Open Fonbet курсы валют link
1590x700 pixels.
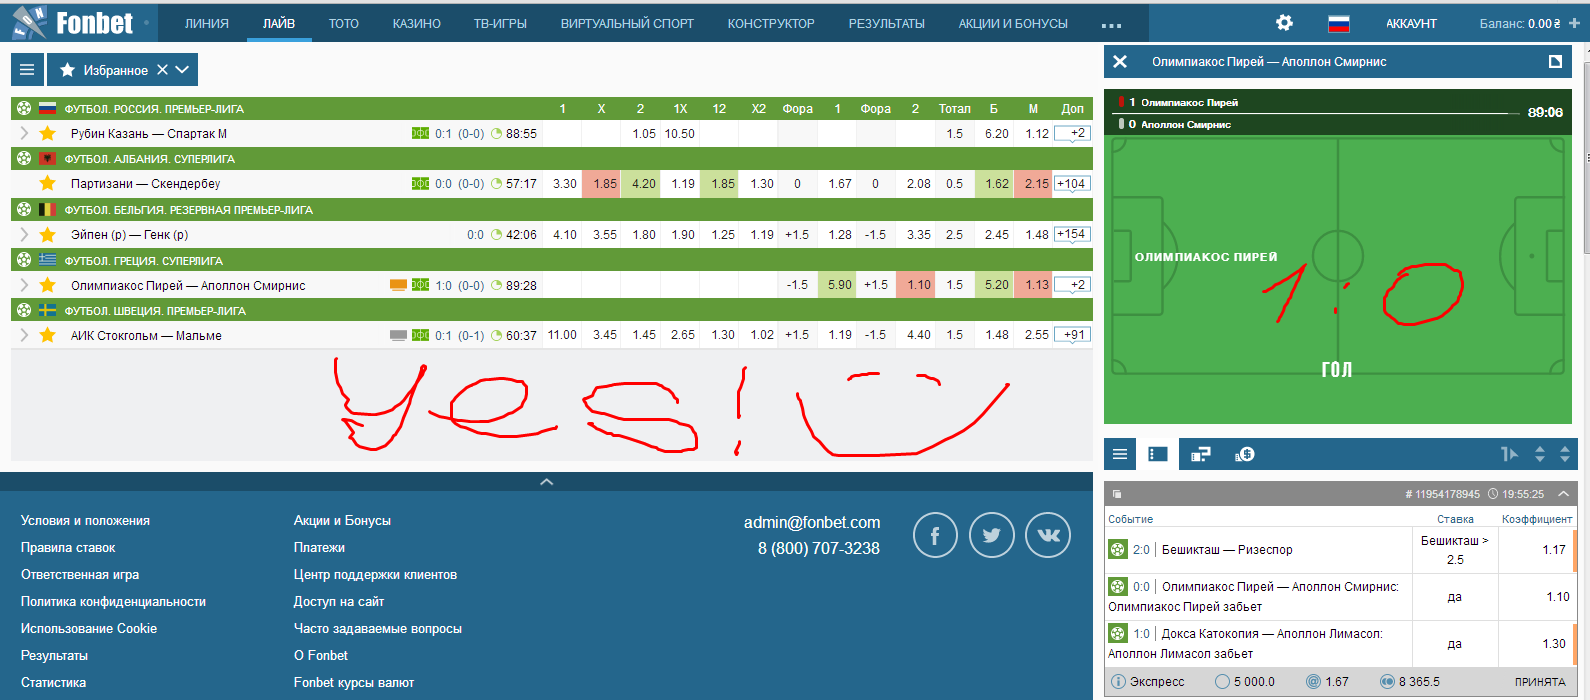tap(354, 682)
